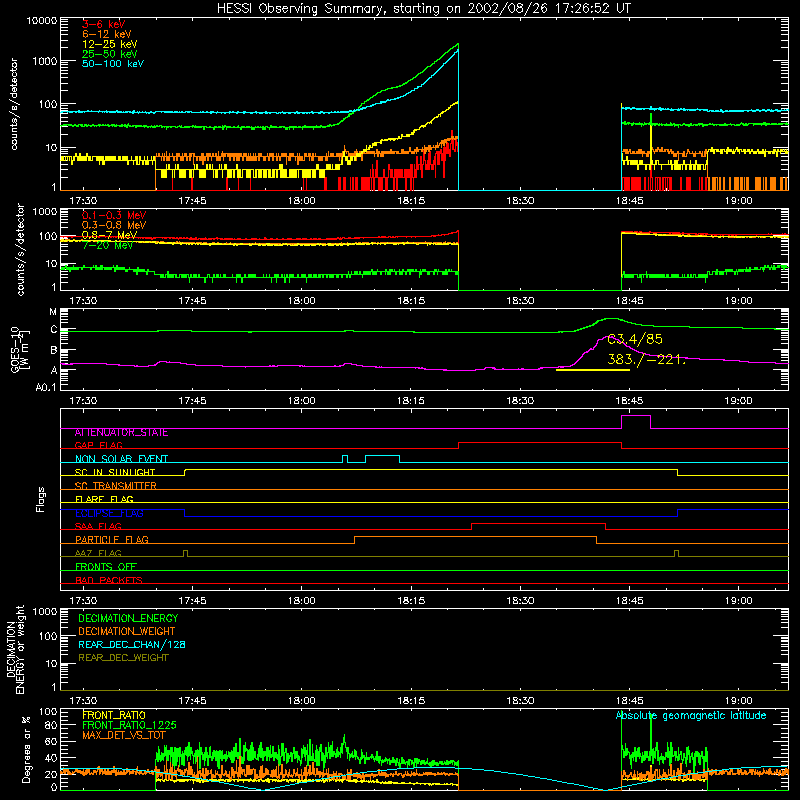The image size is (800, 800).
Task: Click the 0.3-0.8 MeV legend label
Action: (x=114, y=225)
